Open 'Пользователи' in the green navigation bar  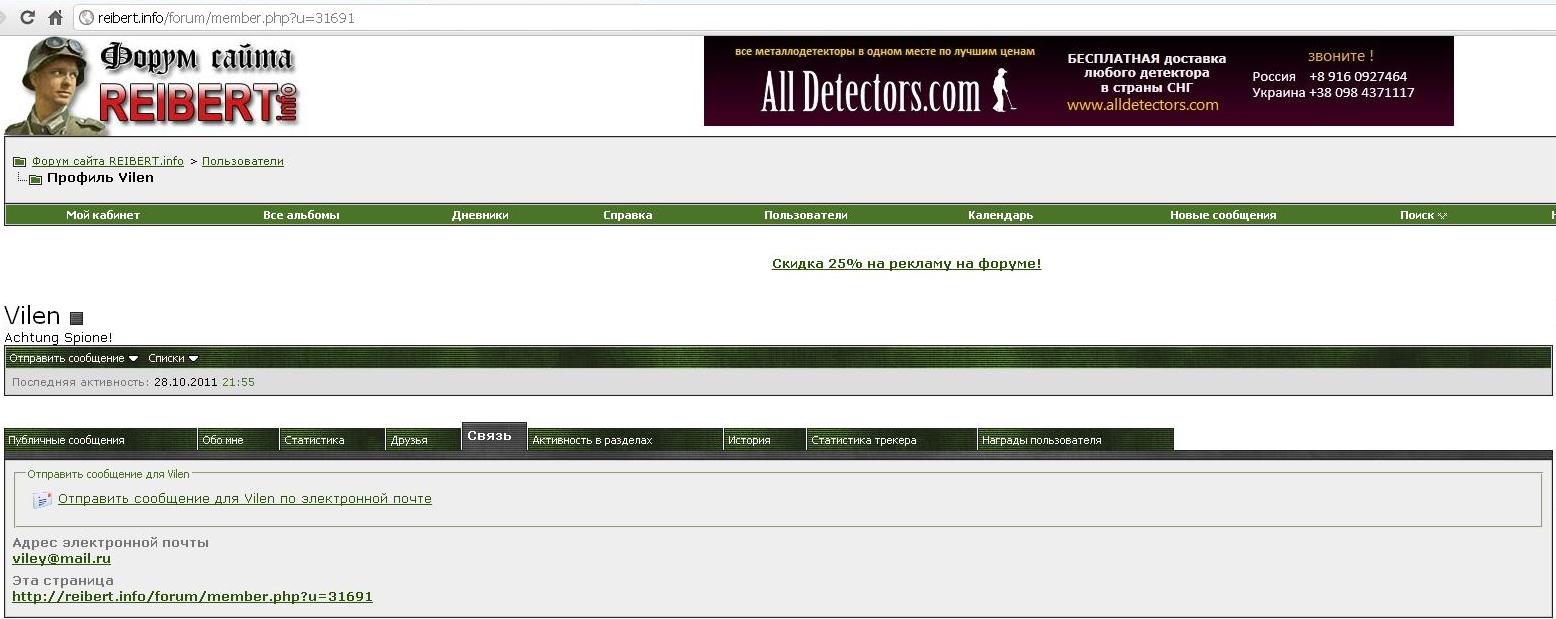coord(806,215)
